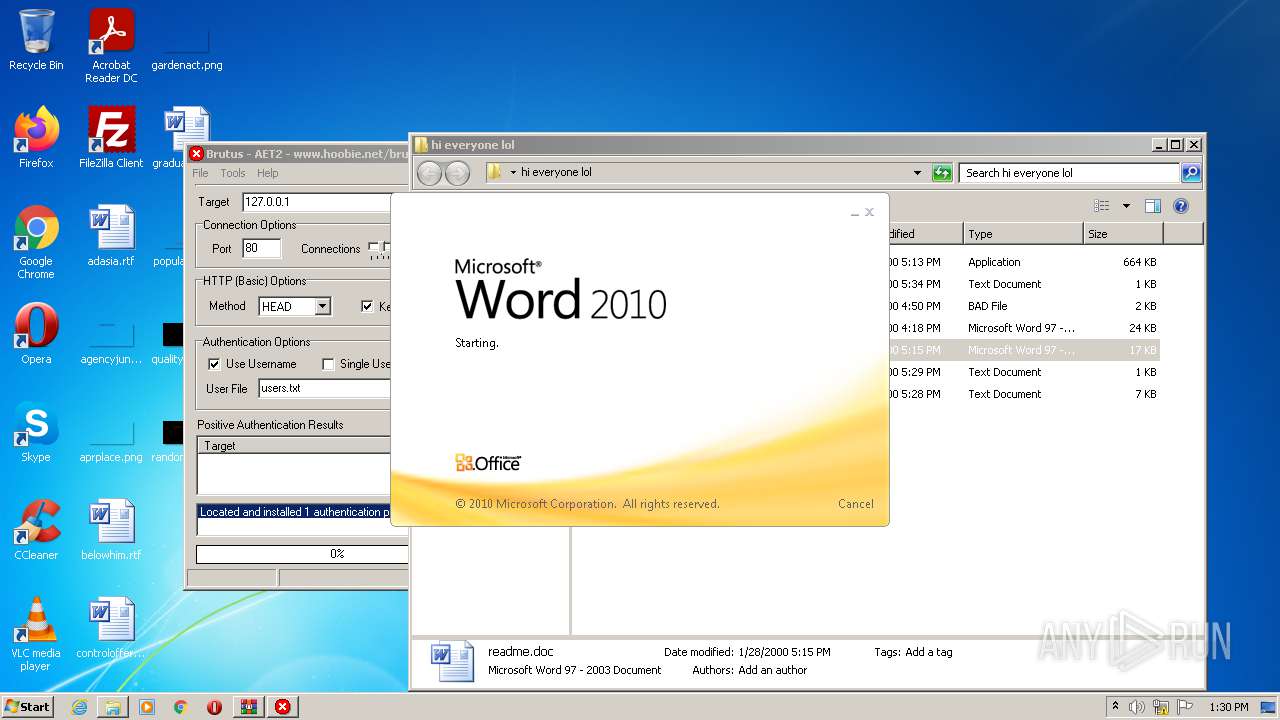Toggle the Single User checkbox
This screenshot has width=1280, height=720.
coord(328,364)
